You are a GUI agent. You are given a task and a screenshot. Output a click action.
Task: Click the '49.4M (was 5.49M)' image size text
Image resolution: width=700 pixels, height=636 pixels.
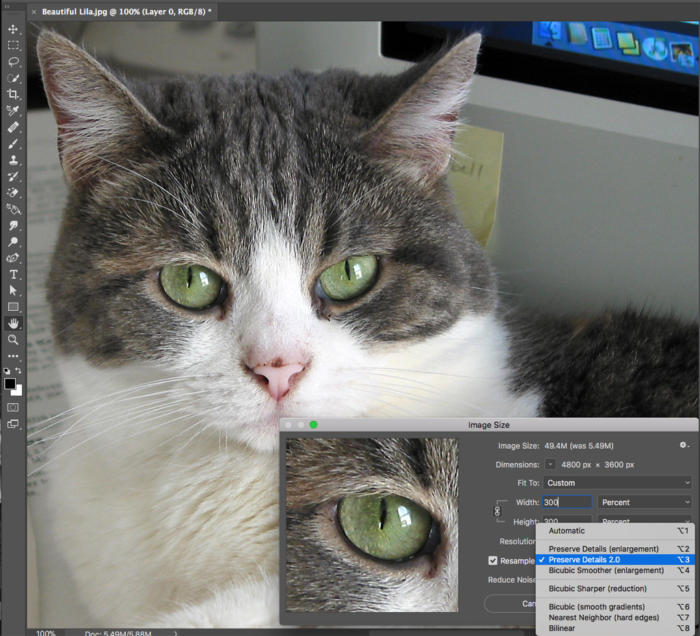579,445
